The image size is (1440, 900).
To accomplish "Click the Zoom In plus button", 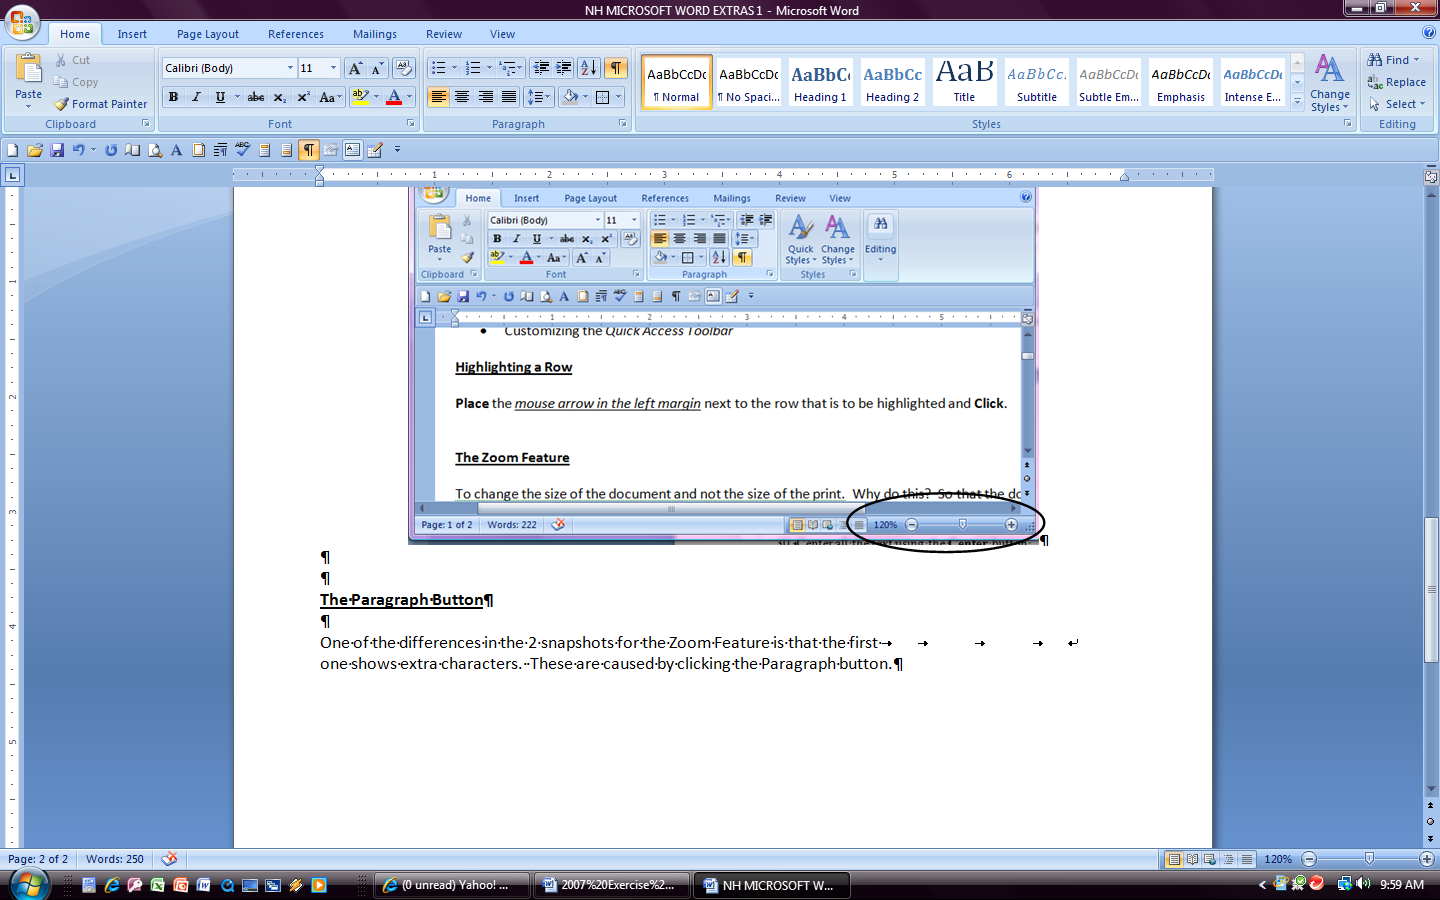I will tap(1427, 859).
